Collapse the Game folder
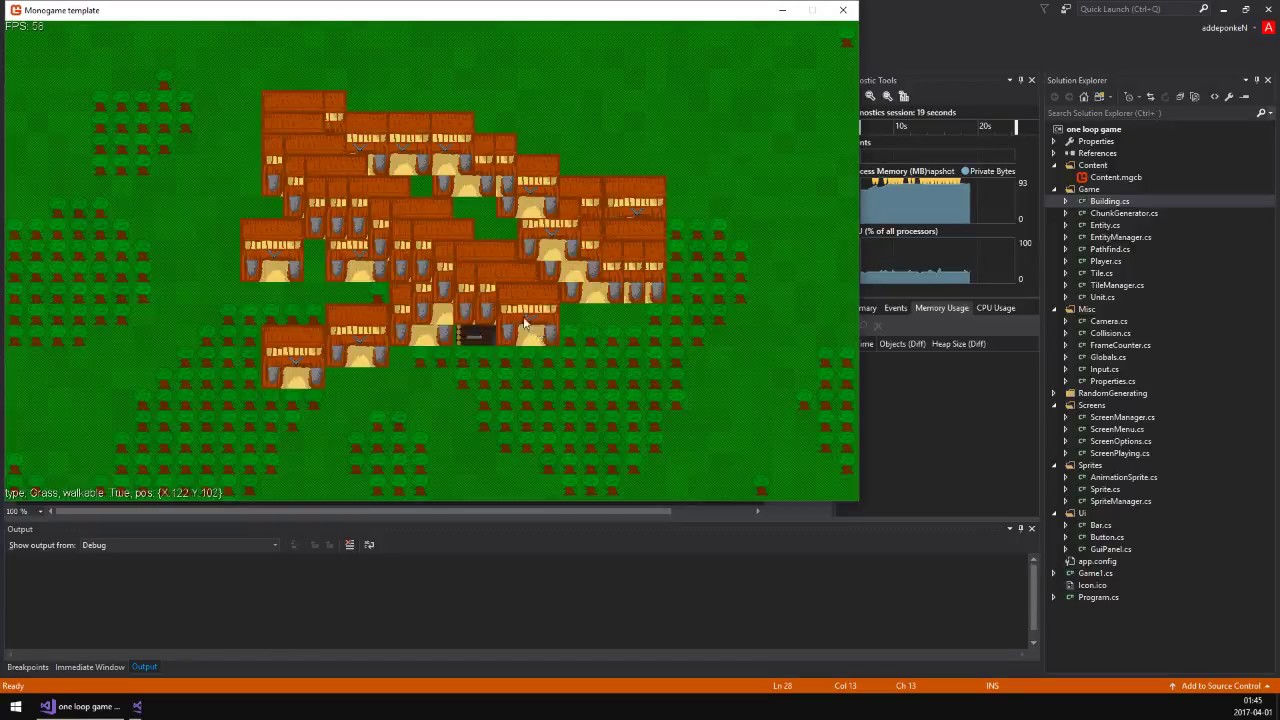The width and height of the screenshot is (1280, 720). pos(1053,189)
